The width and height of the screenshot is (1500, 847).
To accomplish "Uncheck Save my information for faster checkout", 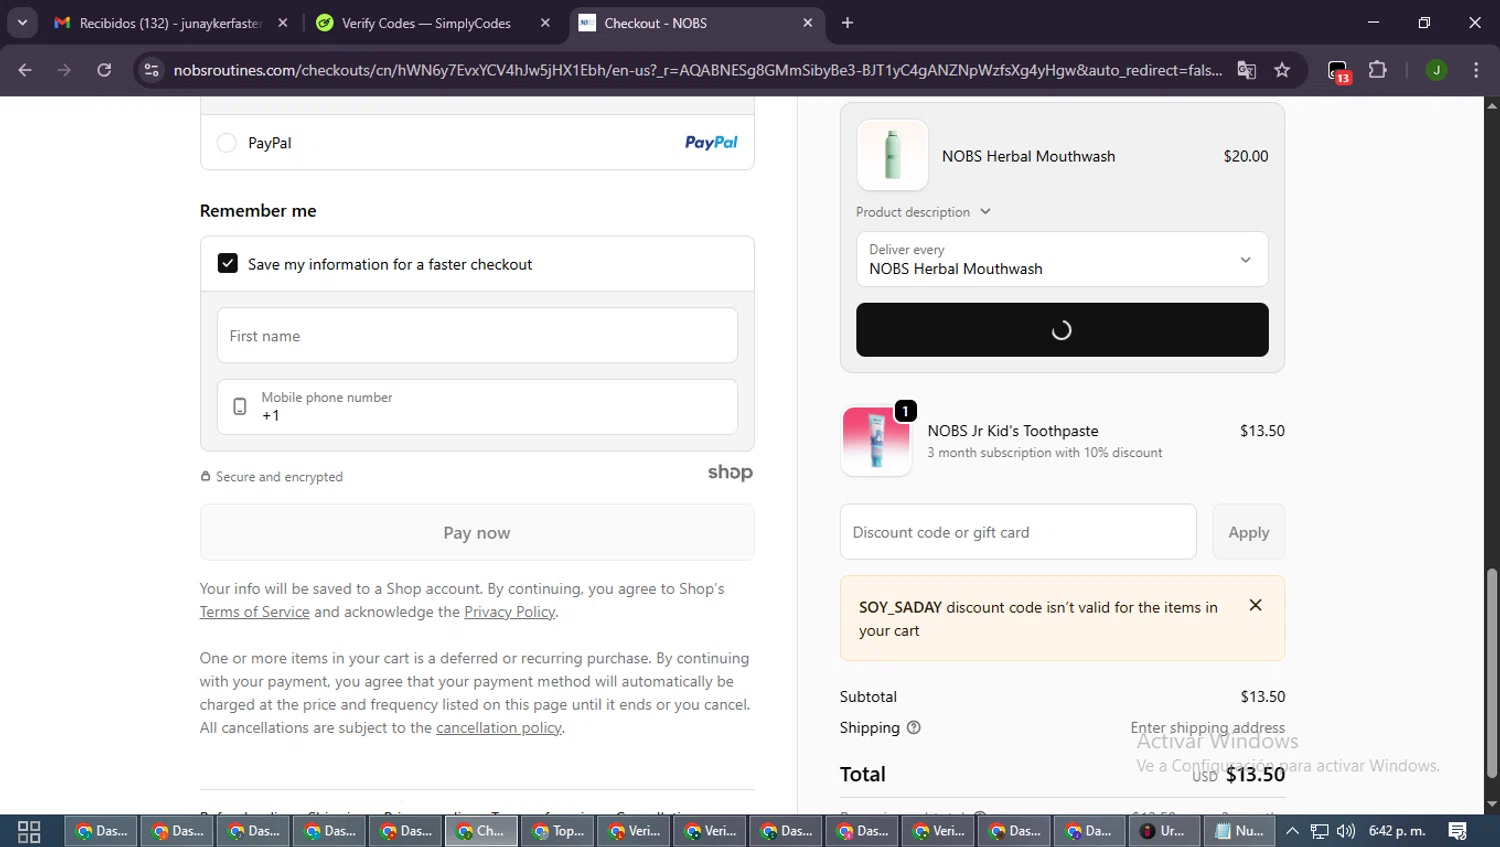I will point(228,264).
